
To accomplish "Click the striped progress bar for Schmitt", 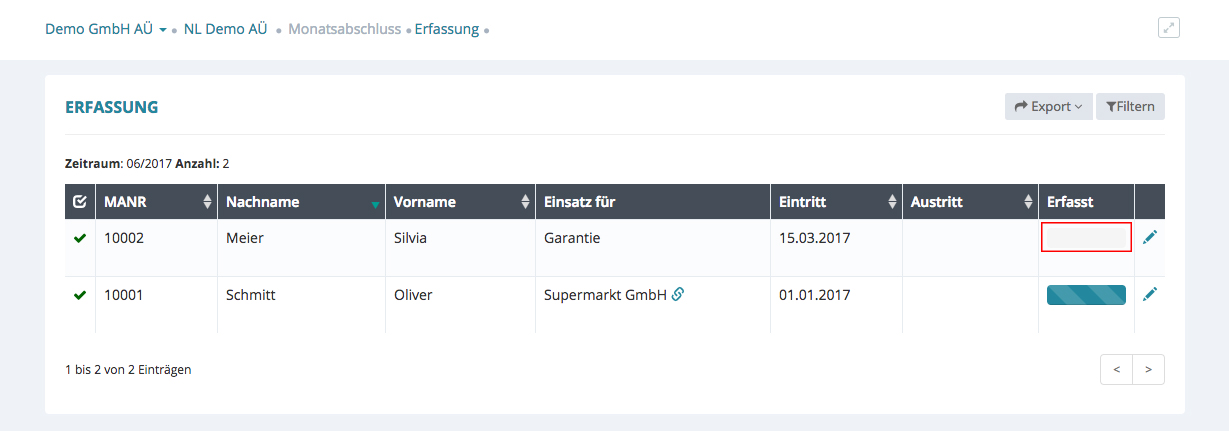I will (x=1086, y=294).
